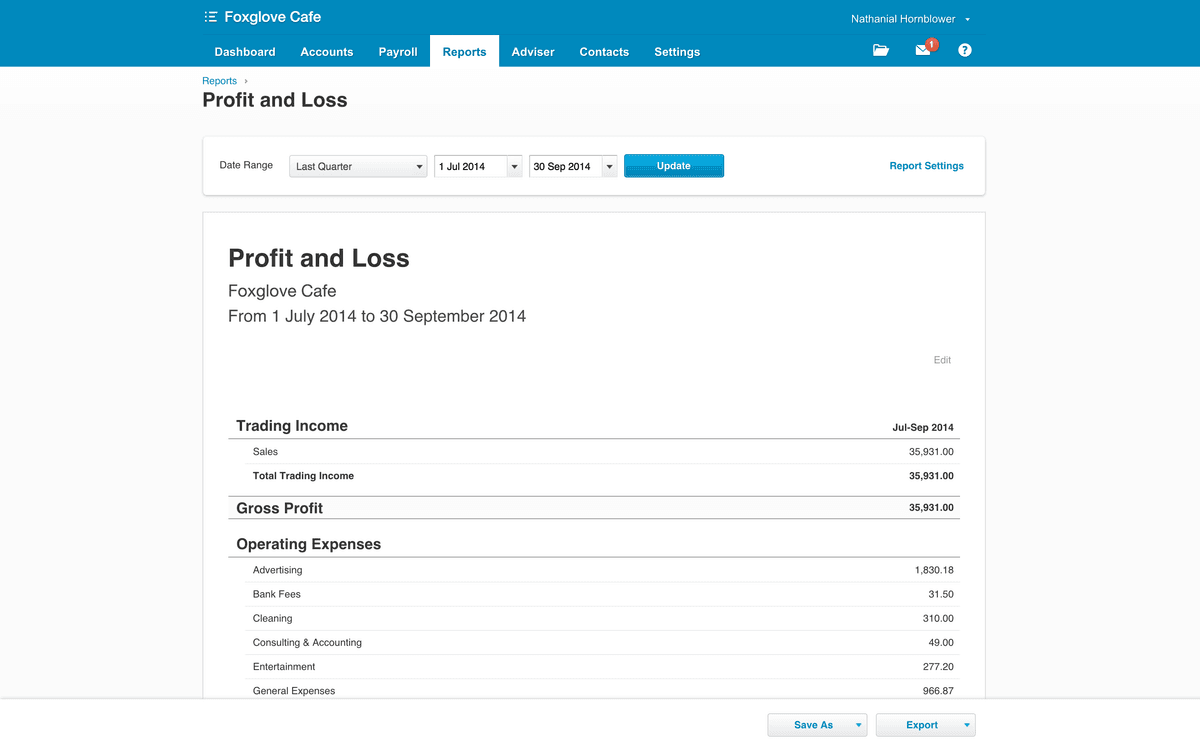
Task: Open the Payroll tab
Action: 398,51
